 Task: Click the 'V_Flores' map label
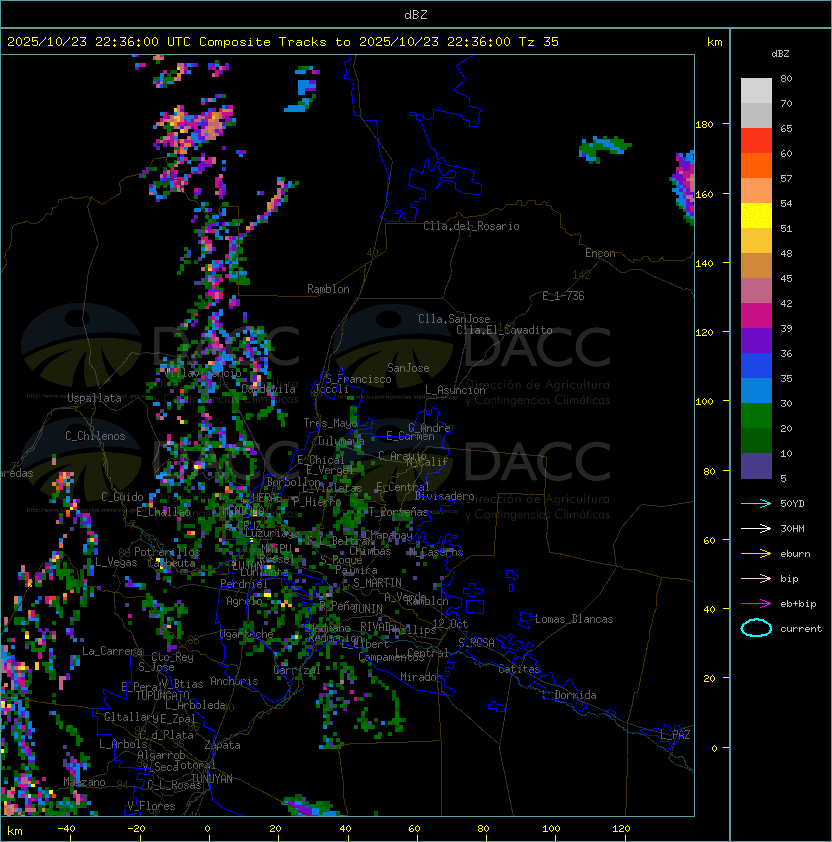(151, 806)
